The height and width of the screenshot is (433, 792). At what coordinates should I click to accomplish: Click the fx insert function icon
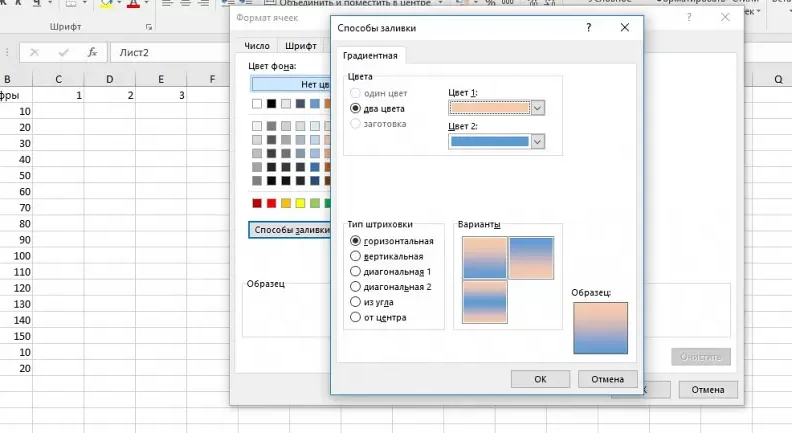pos(92,52)
